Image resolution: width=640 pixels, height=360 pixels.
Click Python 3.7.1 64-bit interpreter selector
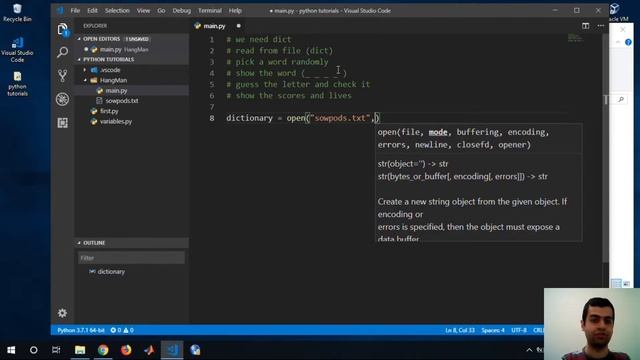point(81,330)
